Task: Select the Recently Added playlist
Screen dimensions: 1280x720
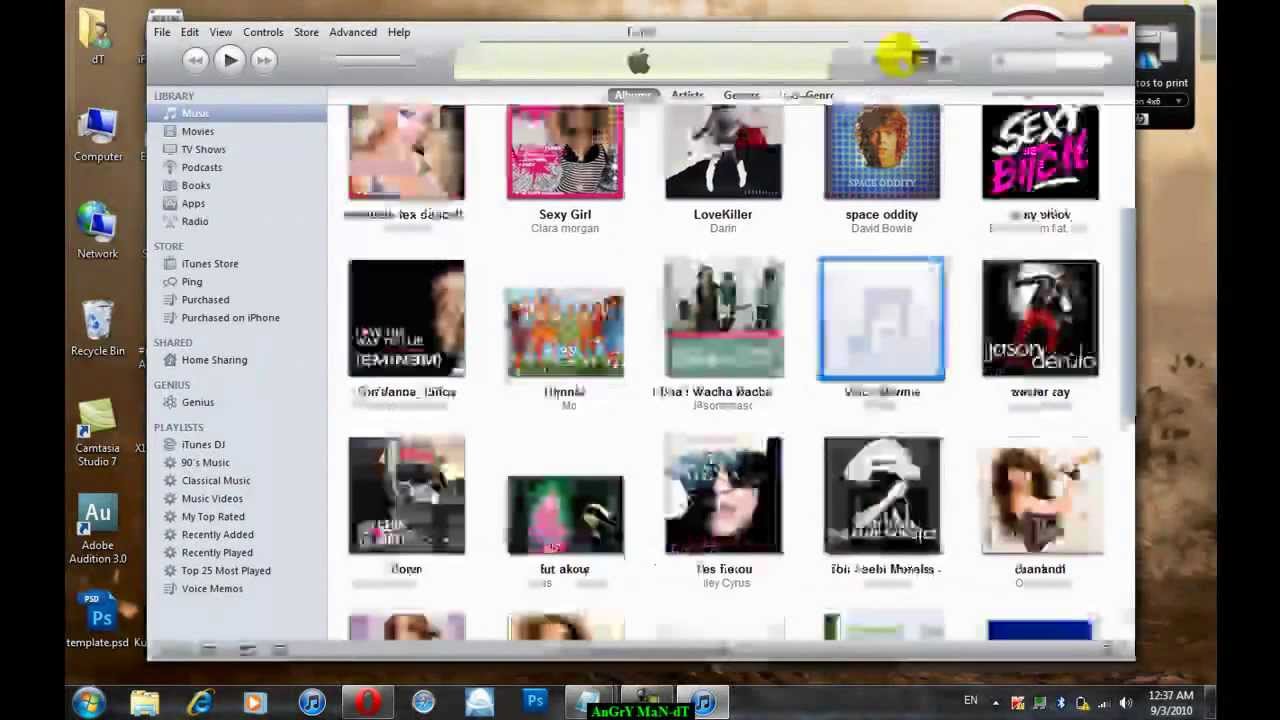Action: (237, 534)
